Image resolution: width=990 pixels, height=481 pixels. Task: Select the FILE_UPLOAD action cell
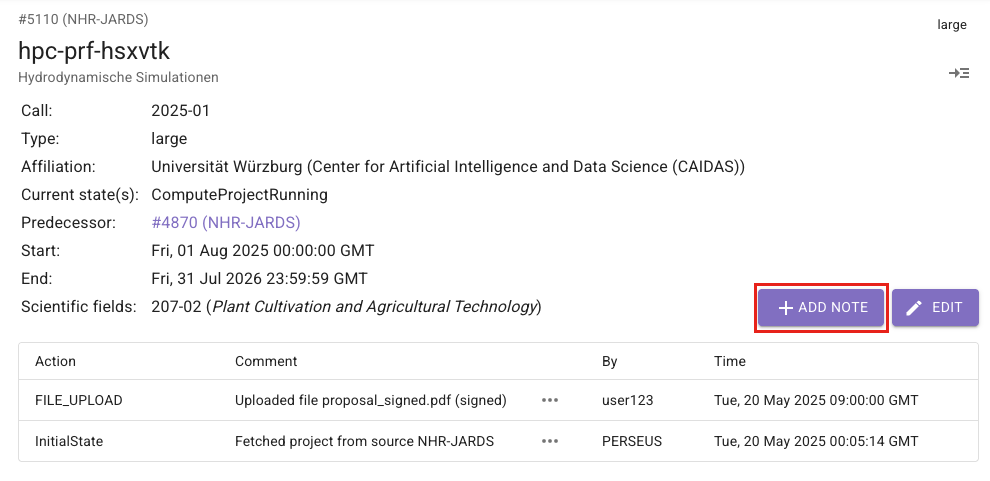coord(79,400)
